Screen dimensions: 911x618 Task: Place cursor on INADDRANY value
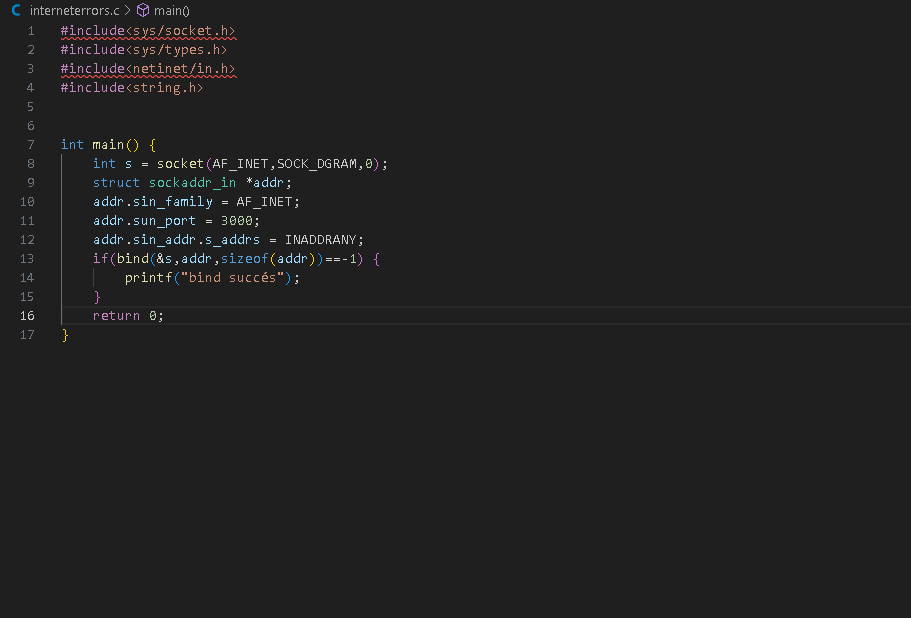point(324,239)
